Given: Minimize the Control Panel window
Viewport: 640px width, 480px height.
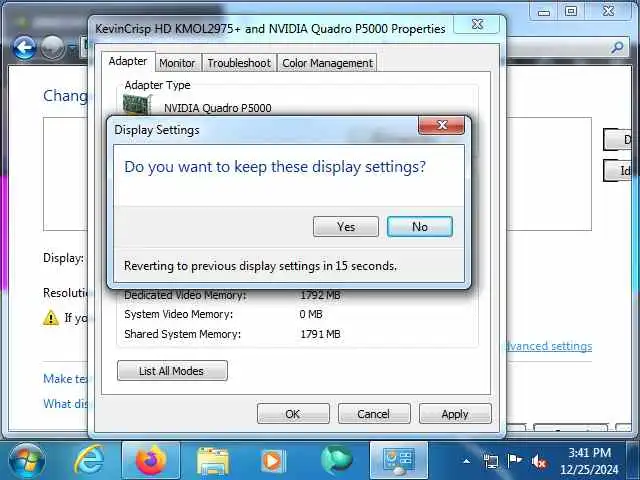Looking at the screenshot, I should [544, 11].
